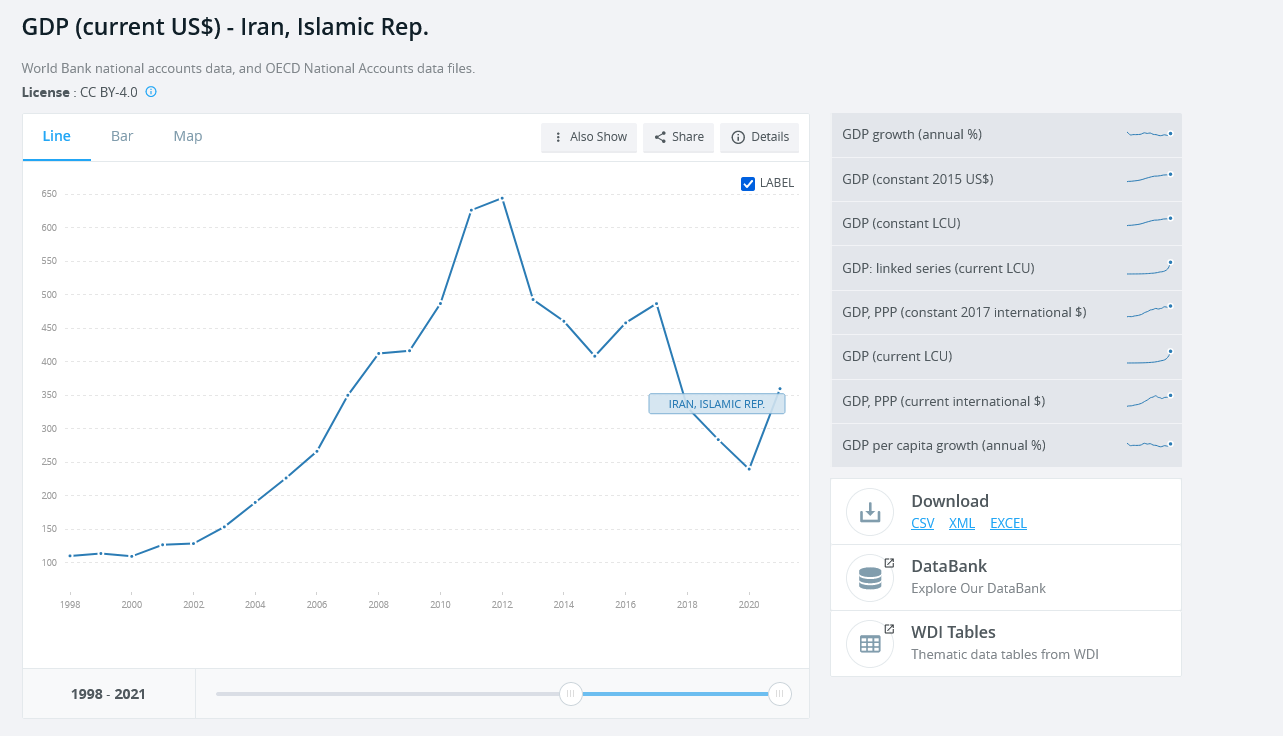1283x736 pixels.
Task: Open GDP per capita growth (annual %)
Action: [x=1007, y=445]
